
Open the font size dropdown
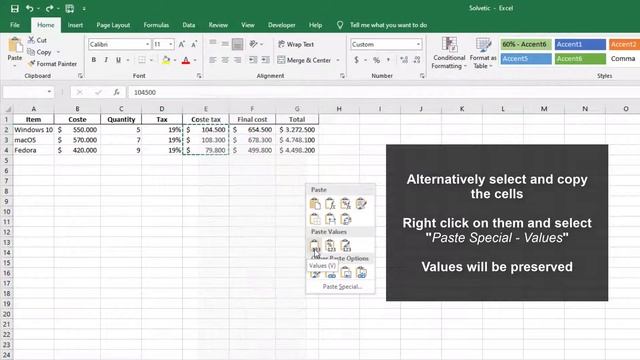(171, 44)
